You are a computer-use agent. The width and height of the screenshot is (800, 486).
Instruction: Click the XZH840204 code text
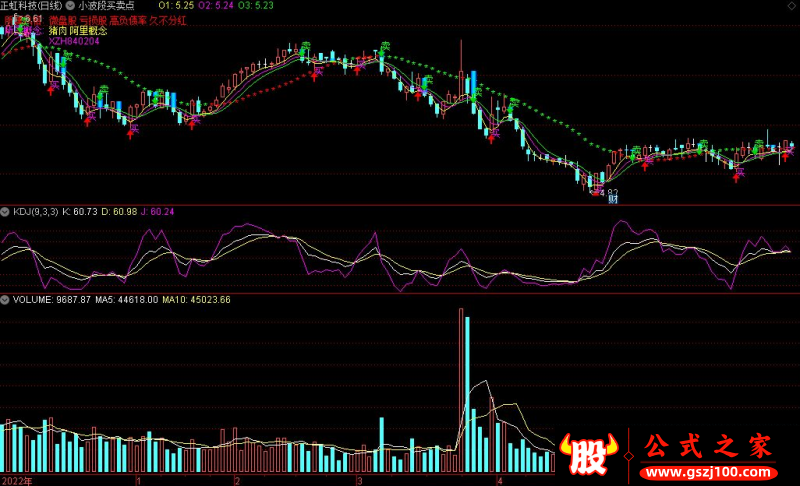pyautogui.click(x=74, y=41)
